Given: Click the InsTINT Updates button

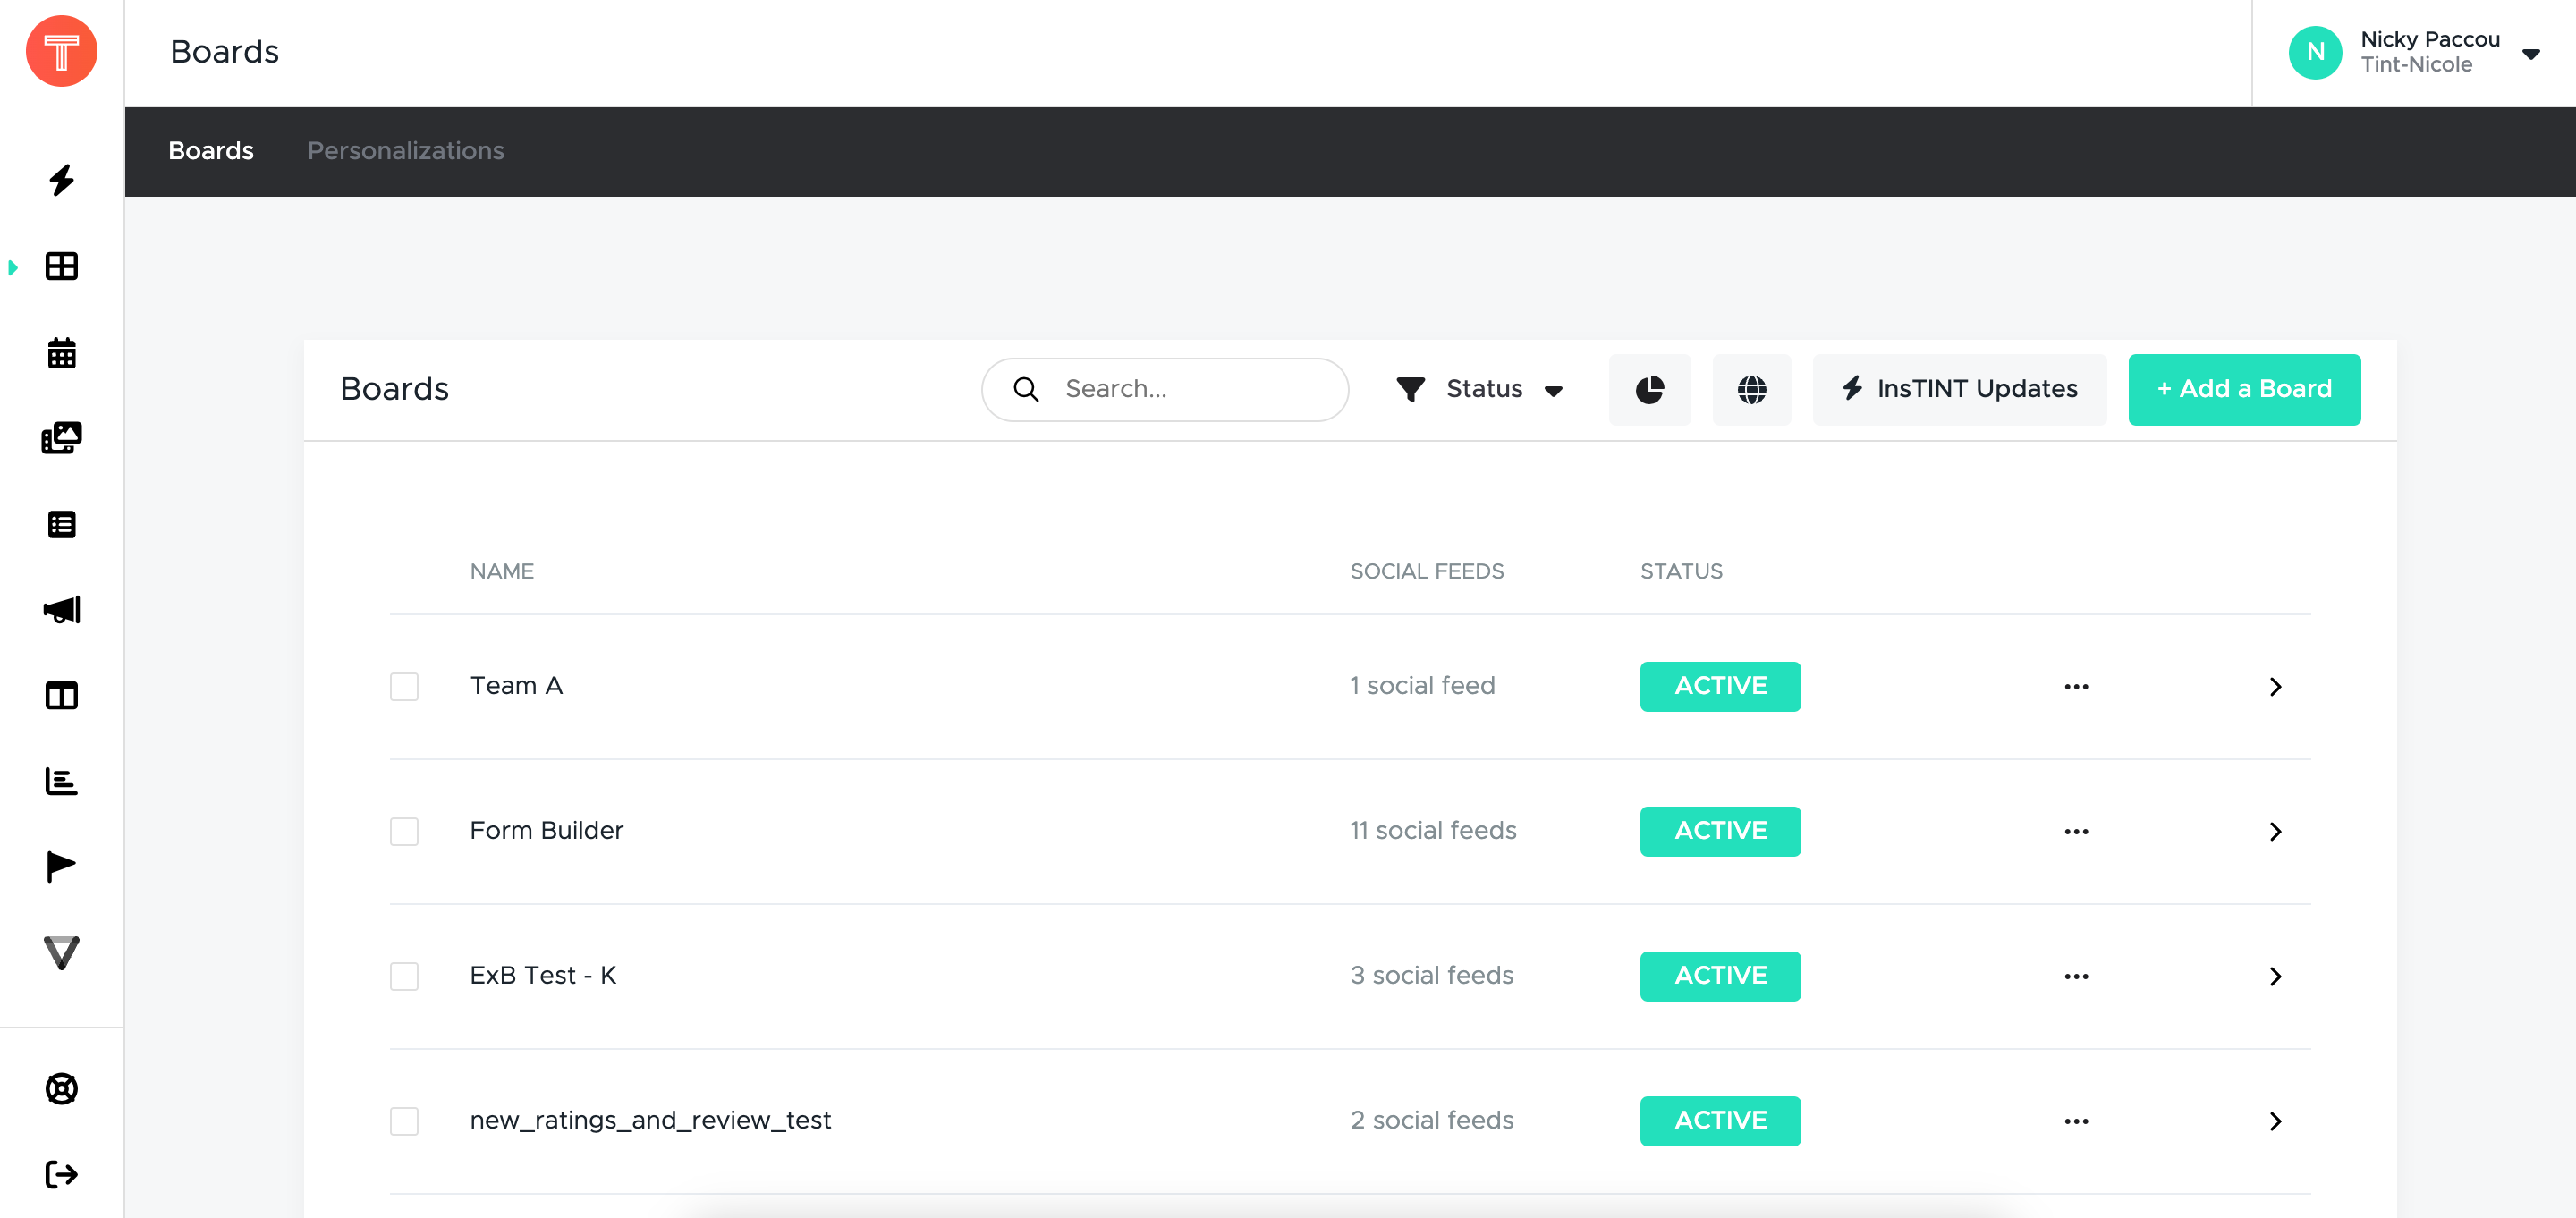Looking at the screenshot, I should coord(1959,389).
